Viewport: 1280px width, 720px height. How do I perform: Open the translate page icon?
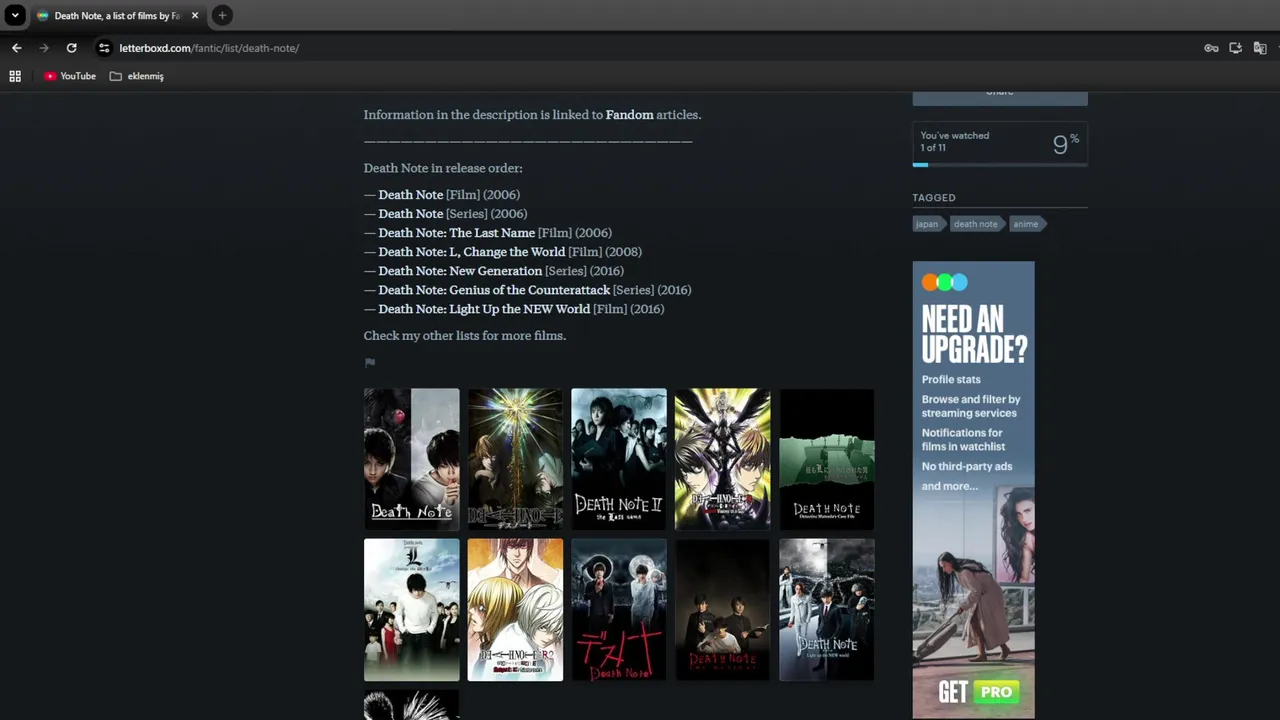tap(1260, 48)
